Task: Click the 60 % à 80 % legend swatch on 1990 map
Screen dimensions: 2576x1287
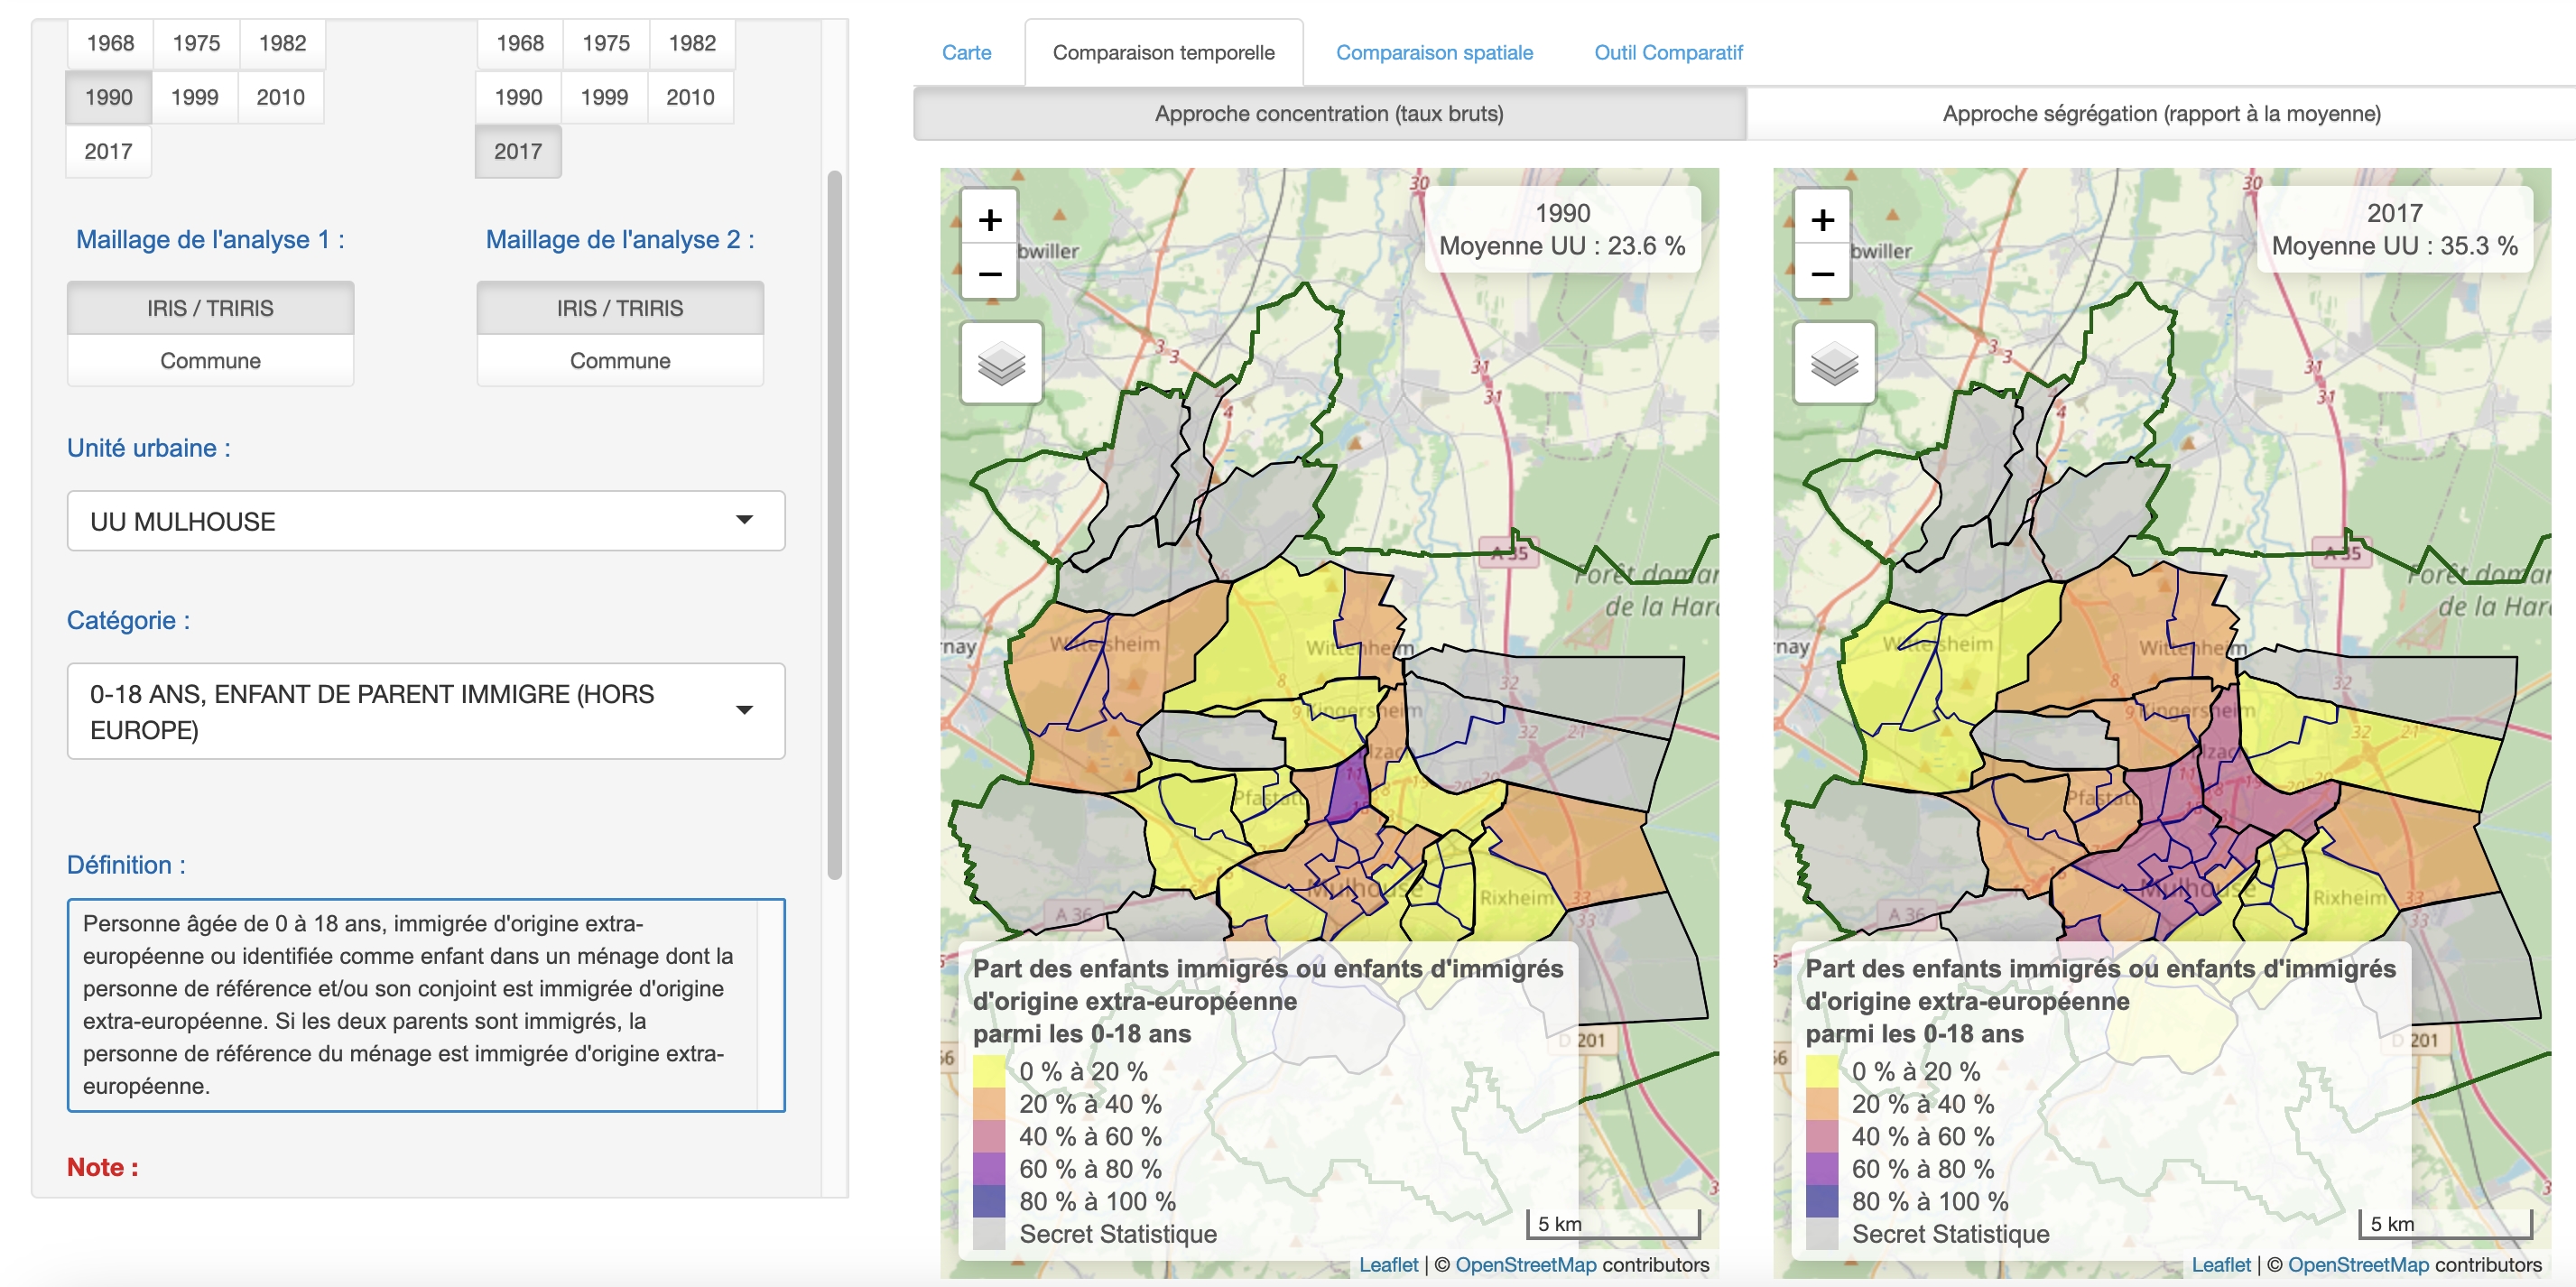Action: [x=988, y=1168]
